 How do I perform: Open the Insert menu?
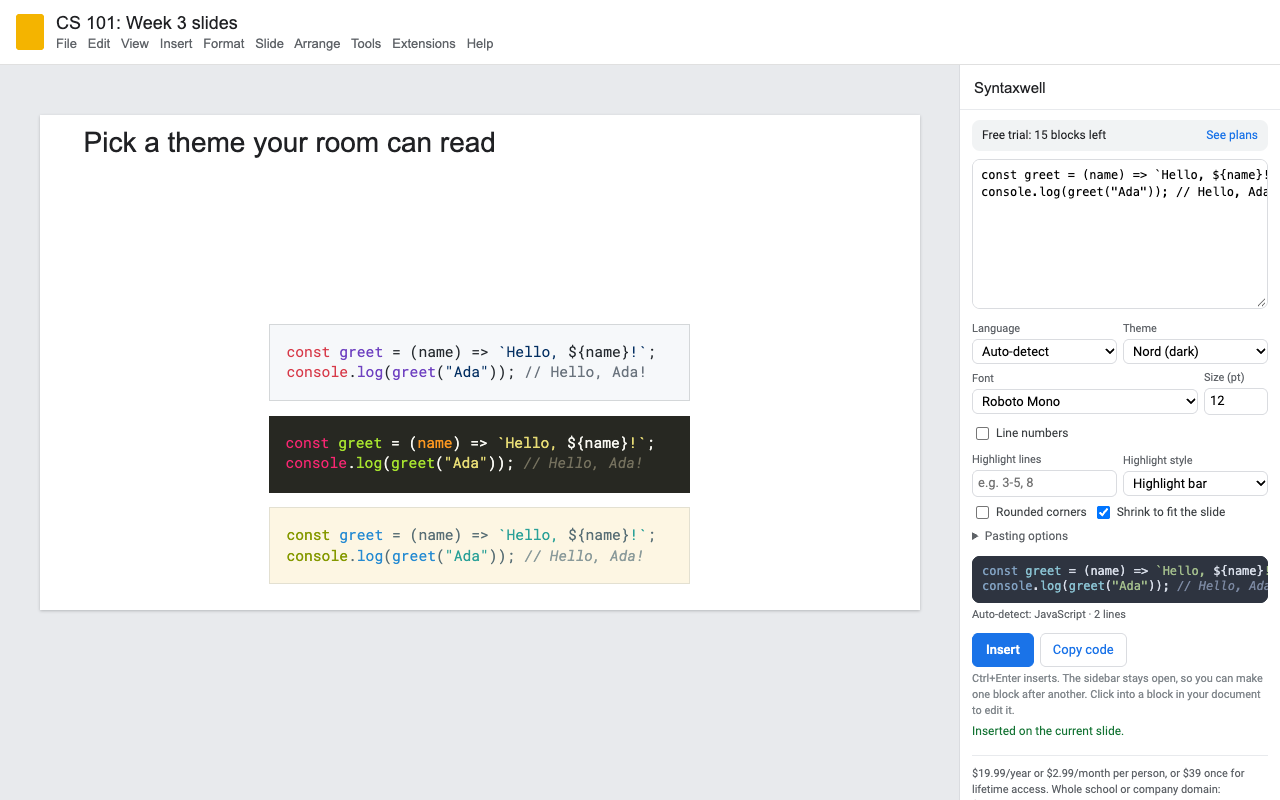click(x=176, y=44)
